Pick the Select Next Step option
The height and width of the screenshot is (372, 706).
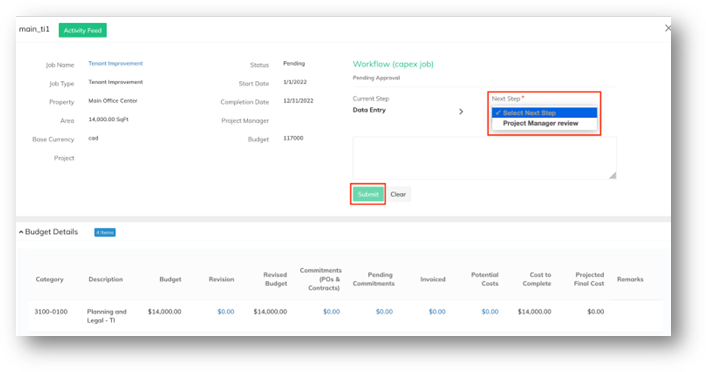544,113
